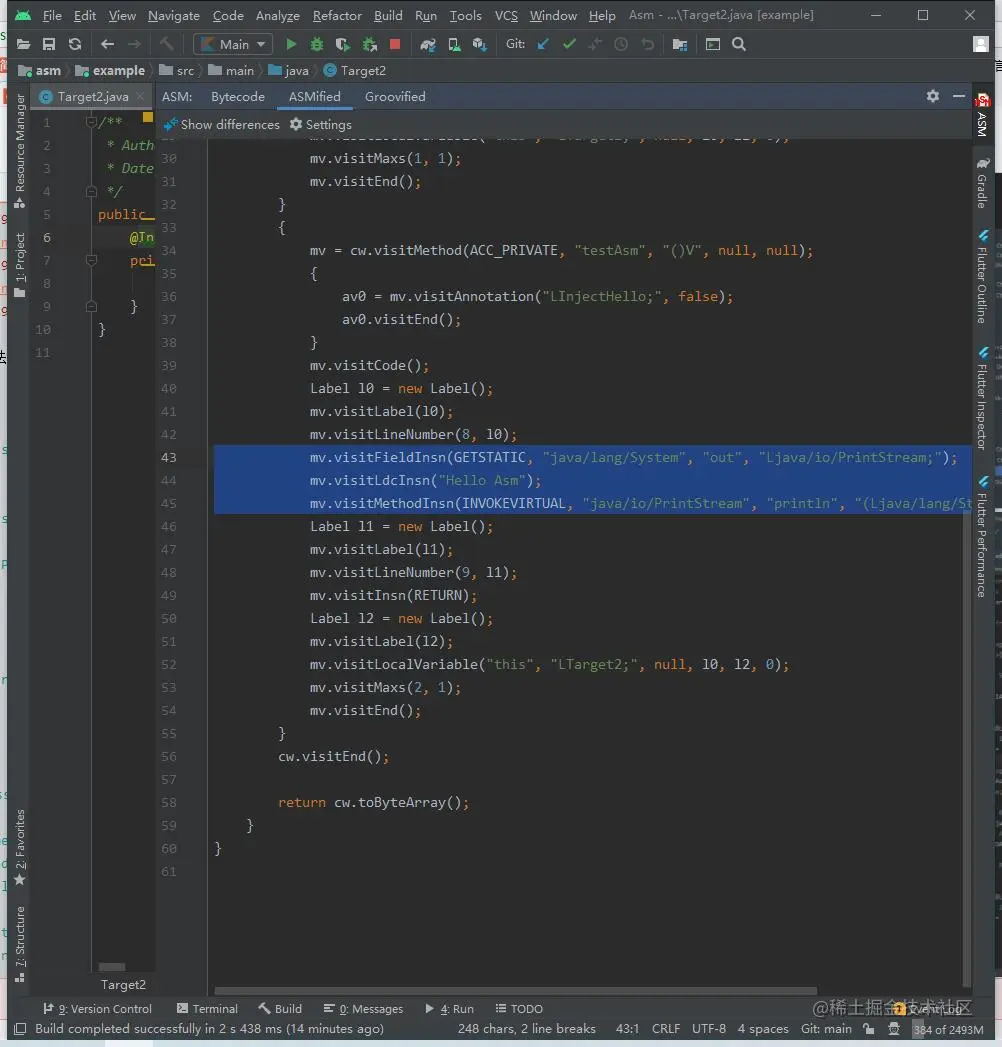Click the Save All toolbar icon
The image size is (1002, 1047).
click(49, 45)
